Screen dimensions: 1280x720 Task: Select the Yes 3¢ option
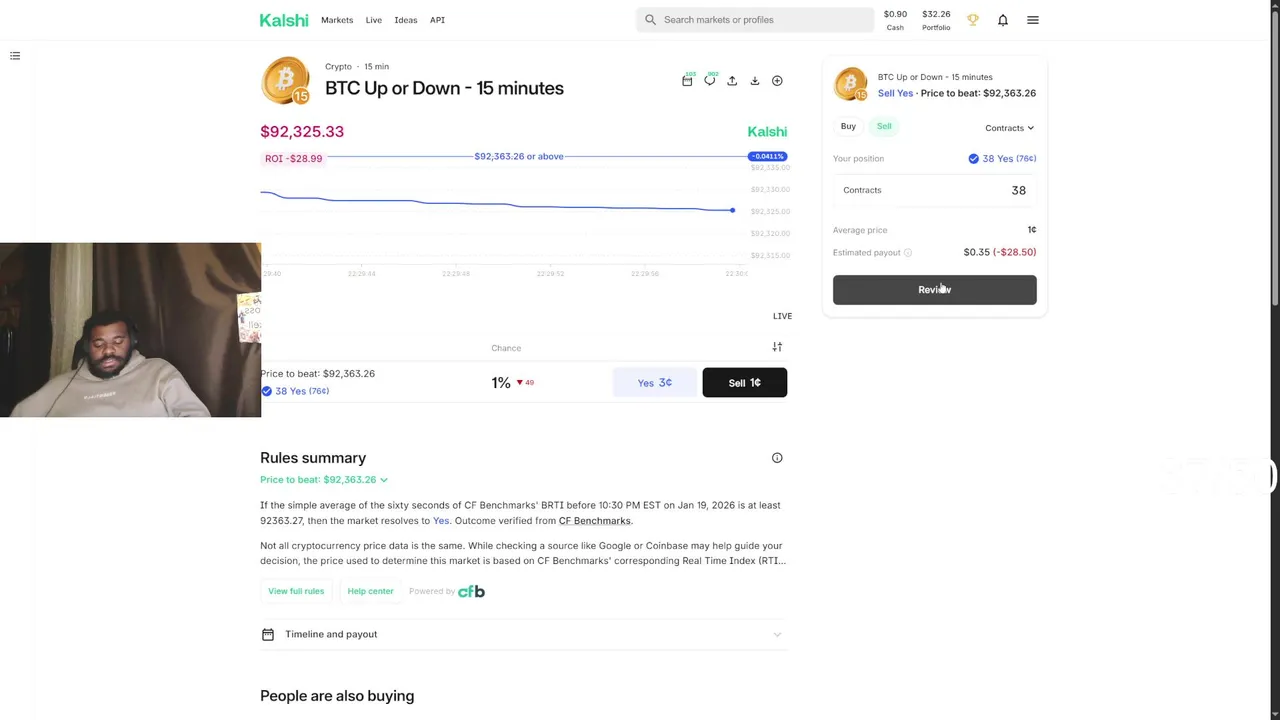pos(655,383)
